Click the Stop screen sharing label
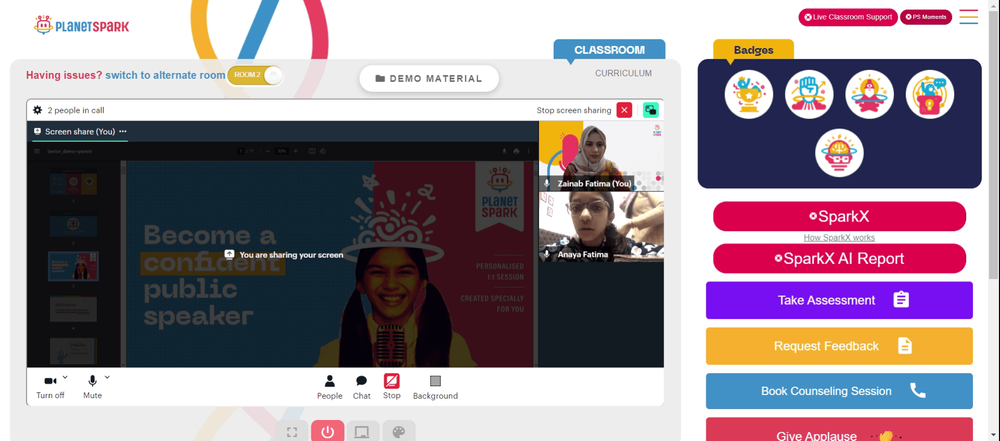 pos(574,110)
